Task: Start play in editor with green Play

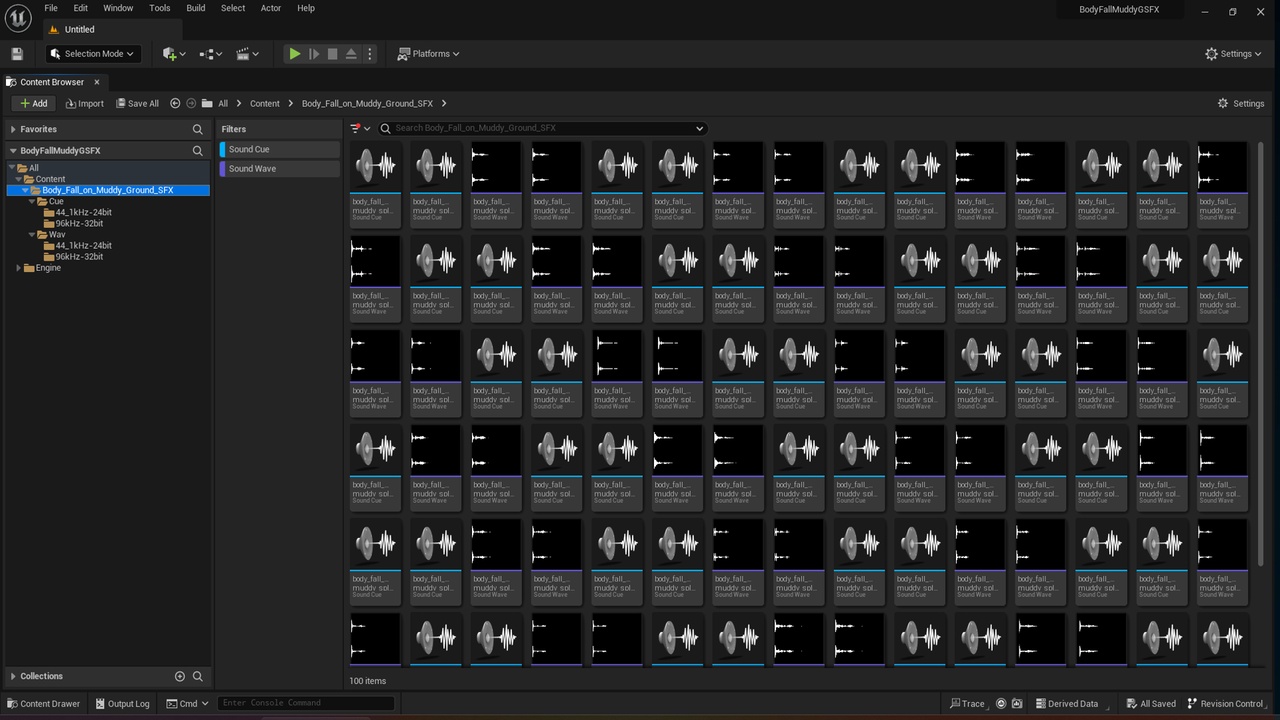Action: 295,54
